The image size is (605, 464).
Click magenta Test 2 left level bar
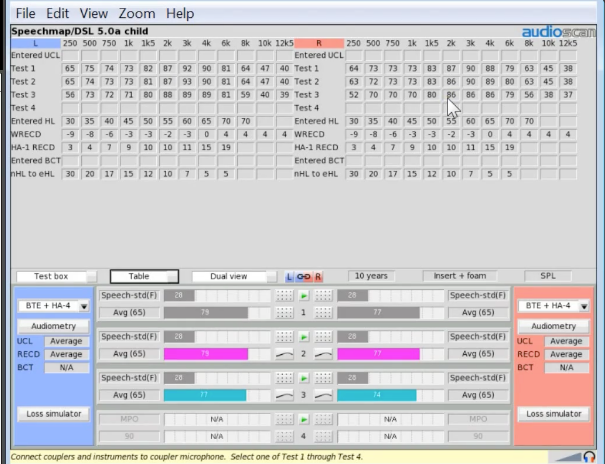(206, 354)
